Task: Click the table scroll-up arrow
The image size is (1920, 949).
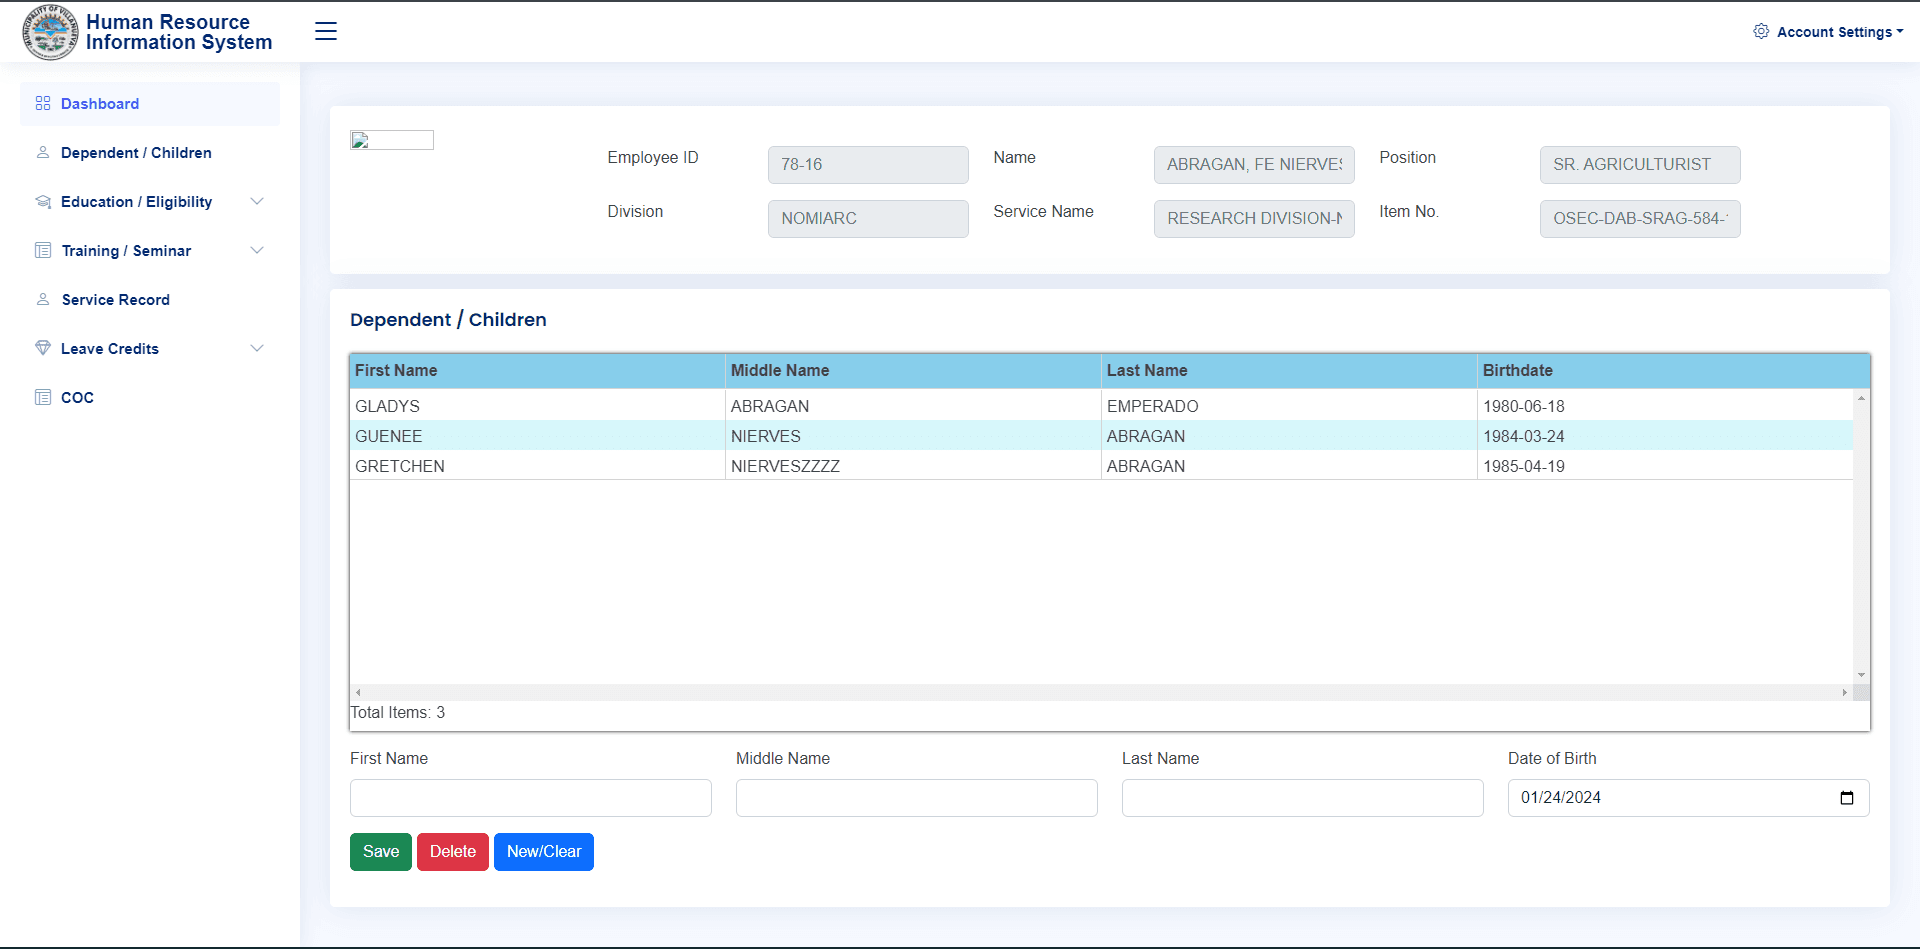Action: tap(1861, 398)
